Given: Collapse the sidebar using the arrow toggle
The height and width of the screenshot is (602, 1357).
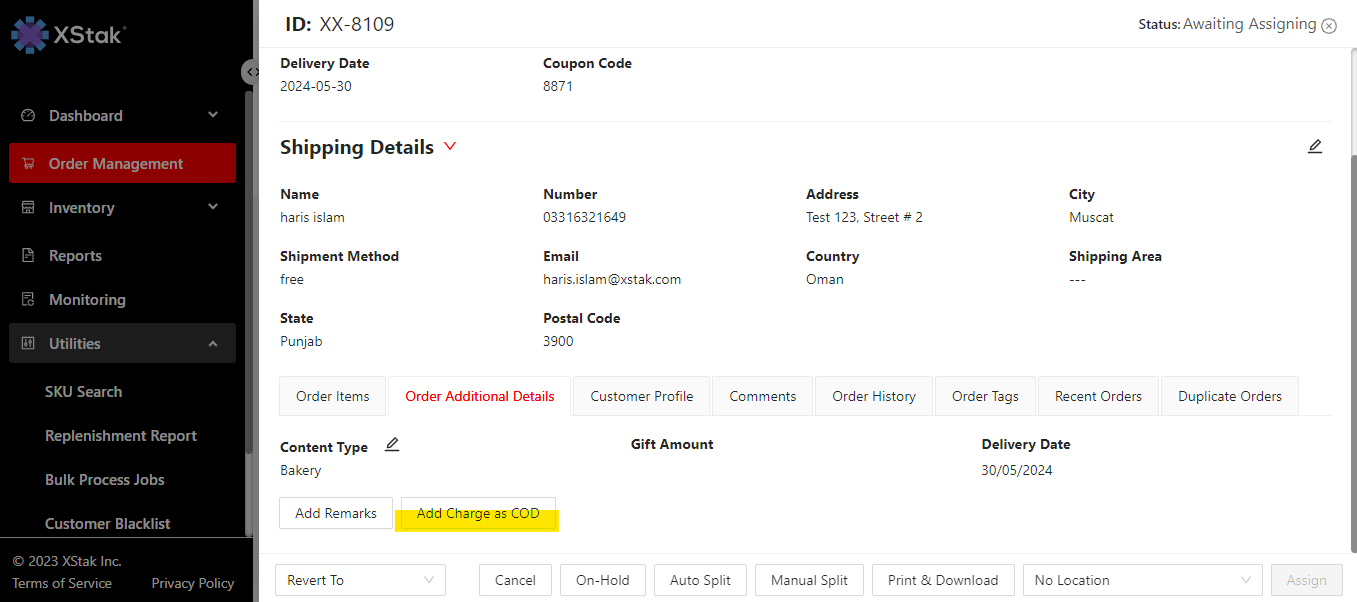Looking at the screenshot, I should coord(251,72).
